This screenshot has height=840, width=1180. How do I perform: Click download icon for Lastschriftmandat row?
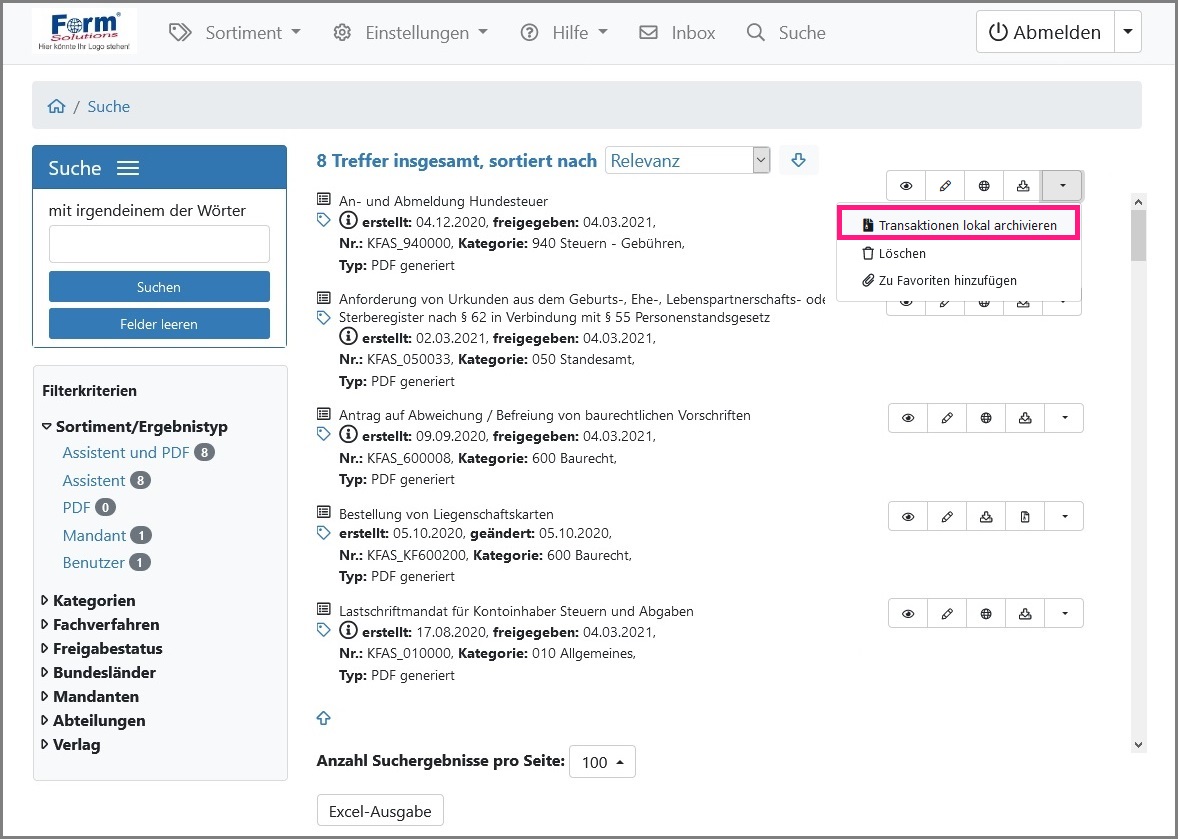pyautogui.click(x=1025, y=614)
